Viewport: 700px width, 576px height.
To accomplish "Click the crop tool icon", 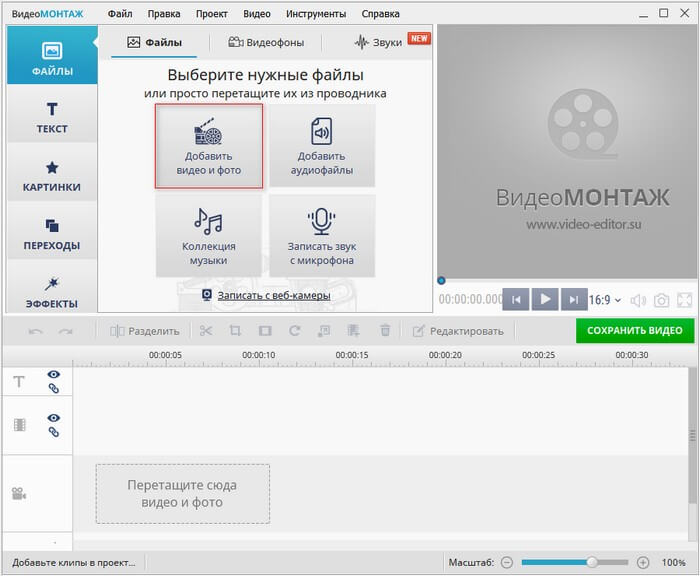I will tap(235, 331).
